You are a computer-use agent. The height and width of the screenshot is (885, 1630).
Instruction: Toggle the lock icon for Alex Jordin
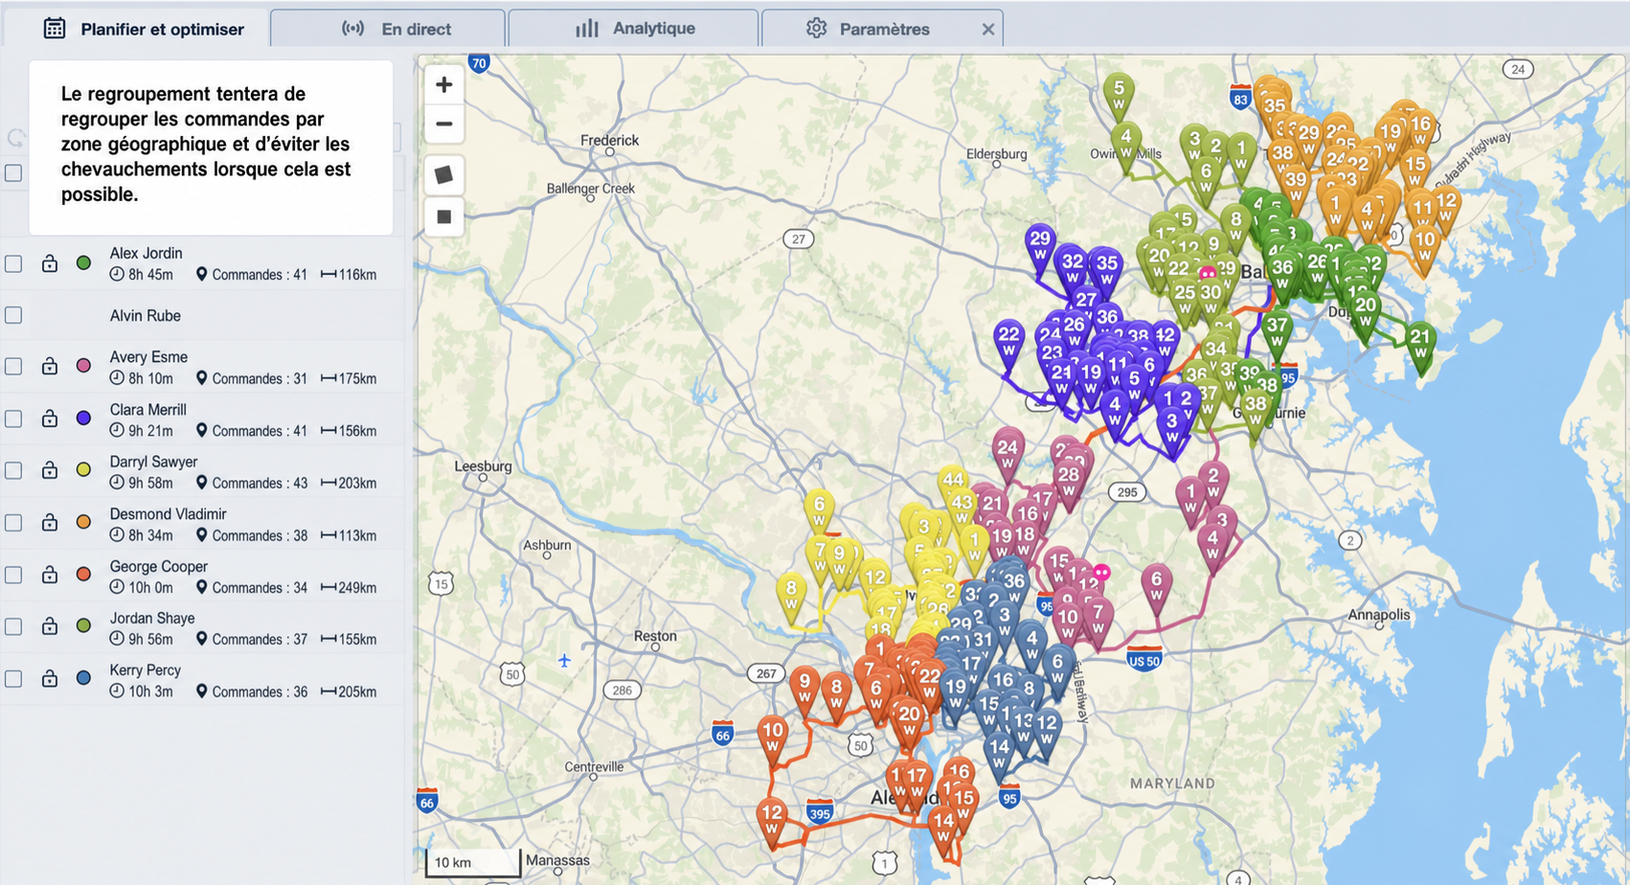pos(49,263)
